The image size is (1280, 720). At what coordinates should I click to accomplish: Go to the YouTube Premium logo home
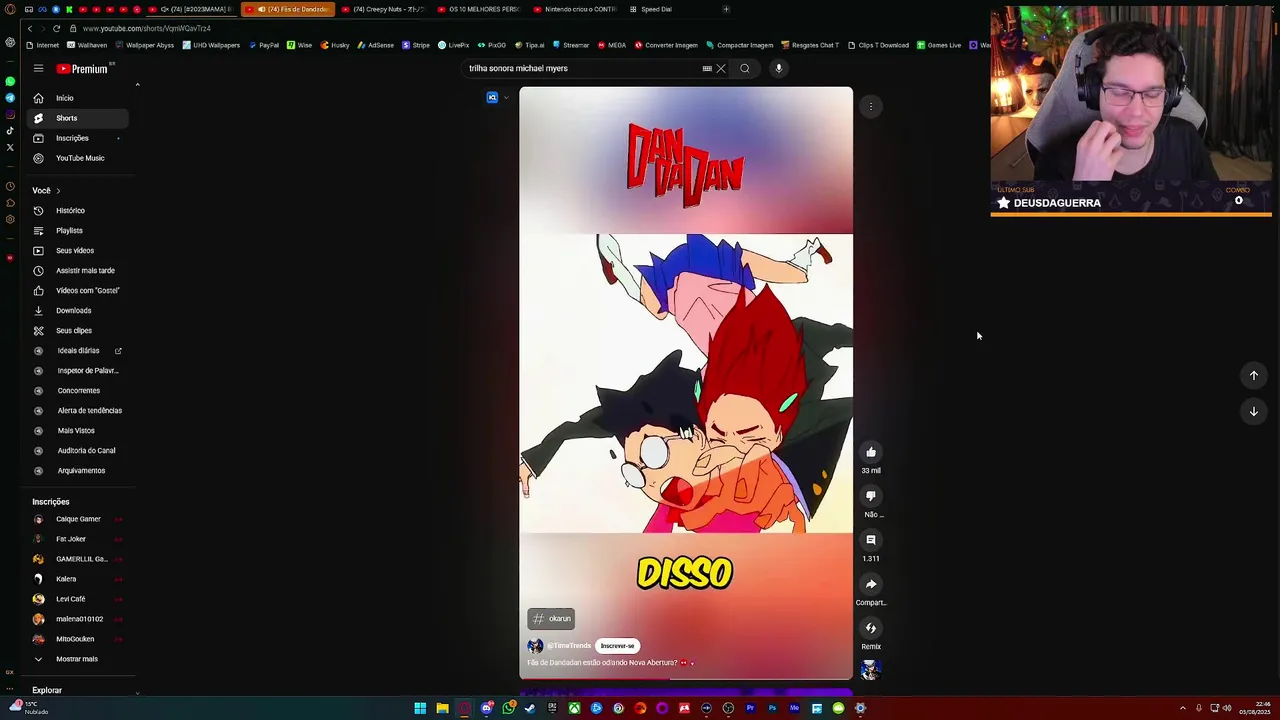pos(82,68)
